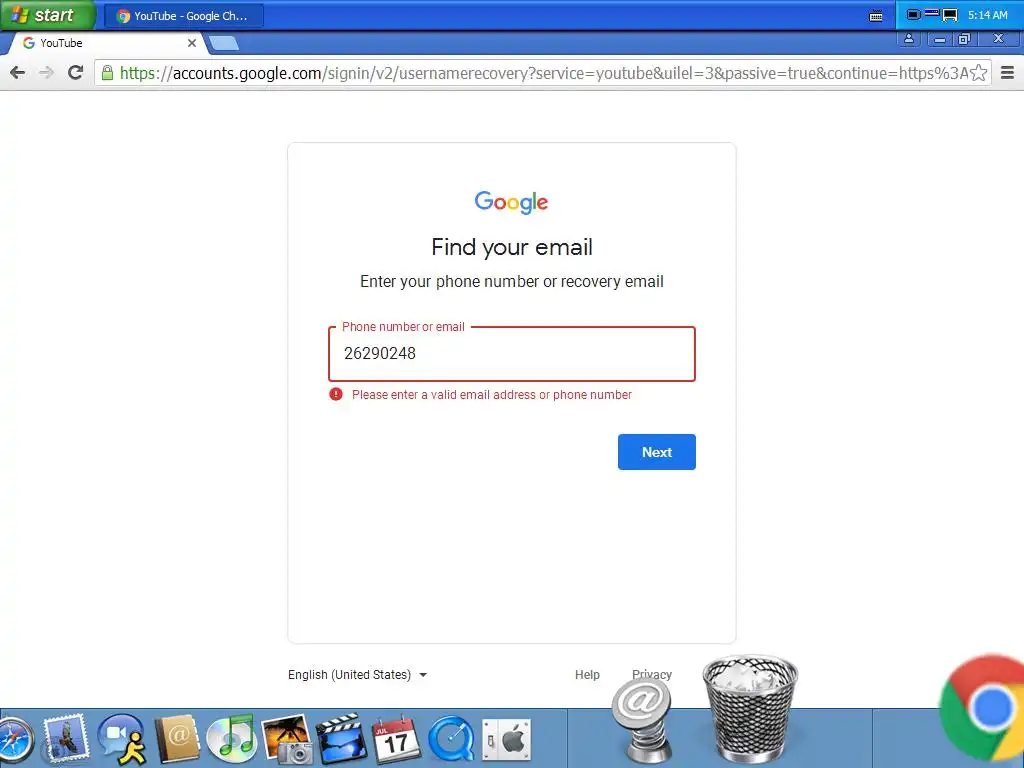The height and width of the screenshot is (768, 1024).
Task: Open System Preferences Apple switch icon
Action: 507,740
